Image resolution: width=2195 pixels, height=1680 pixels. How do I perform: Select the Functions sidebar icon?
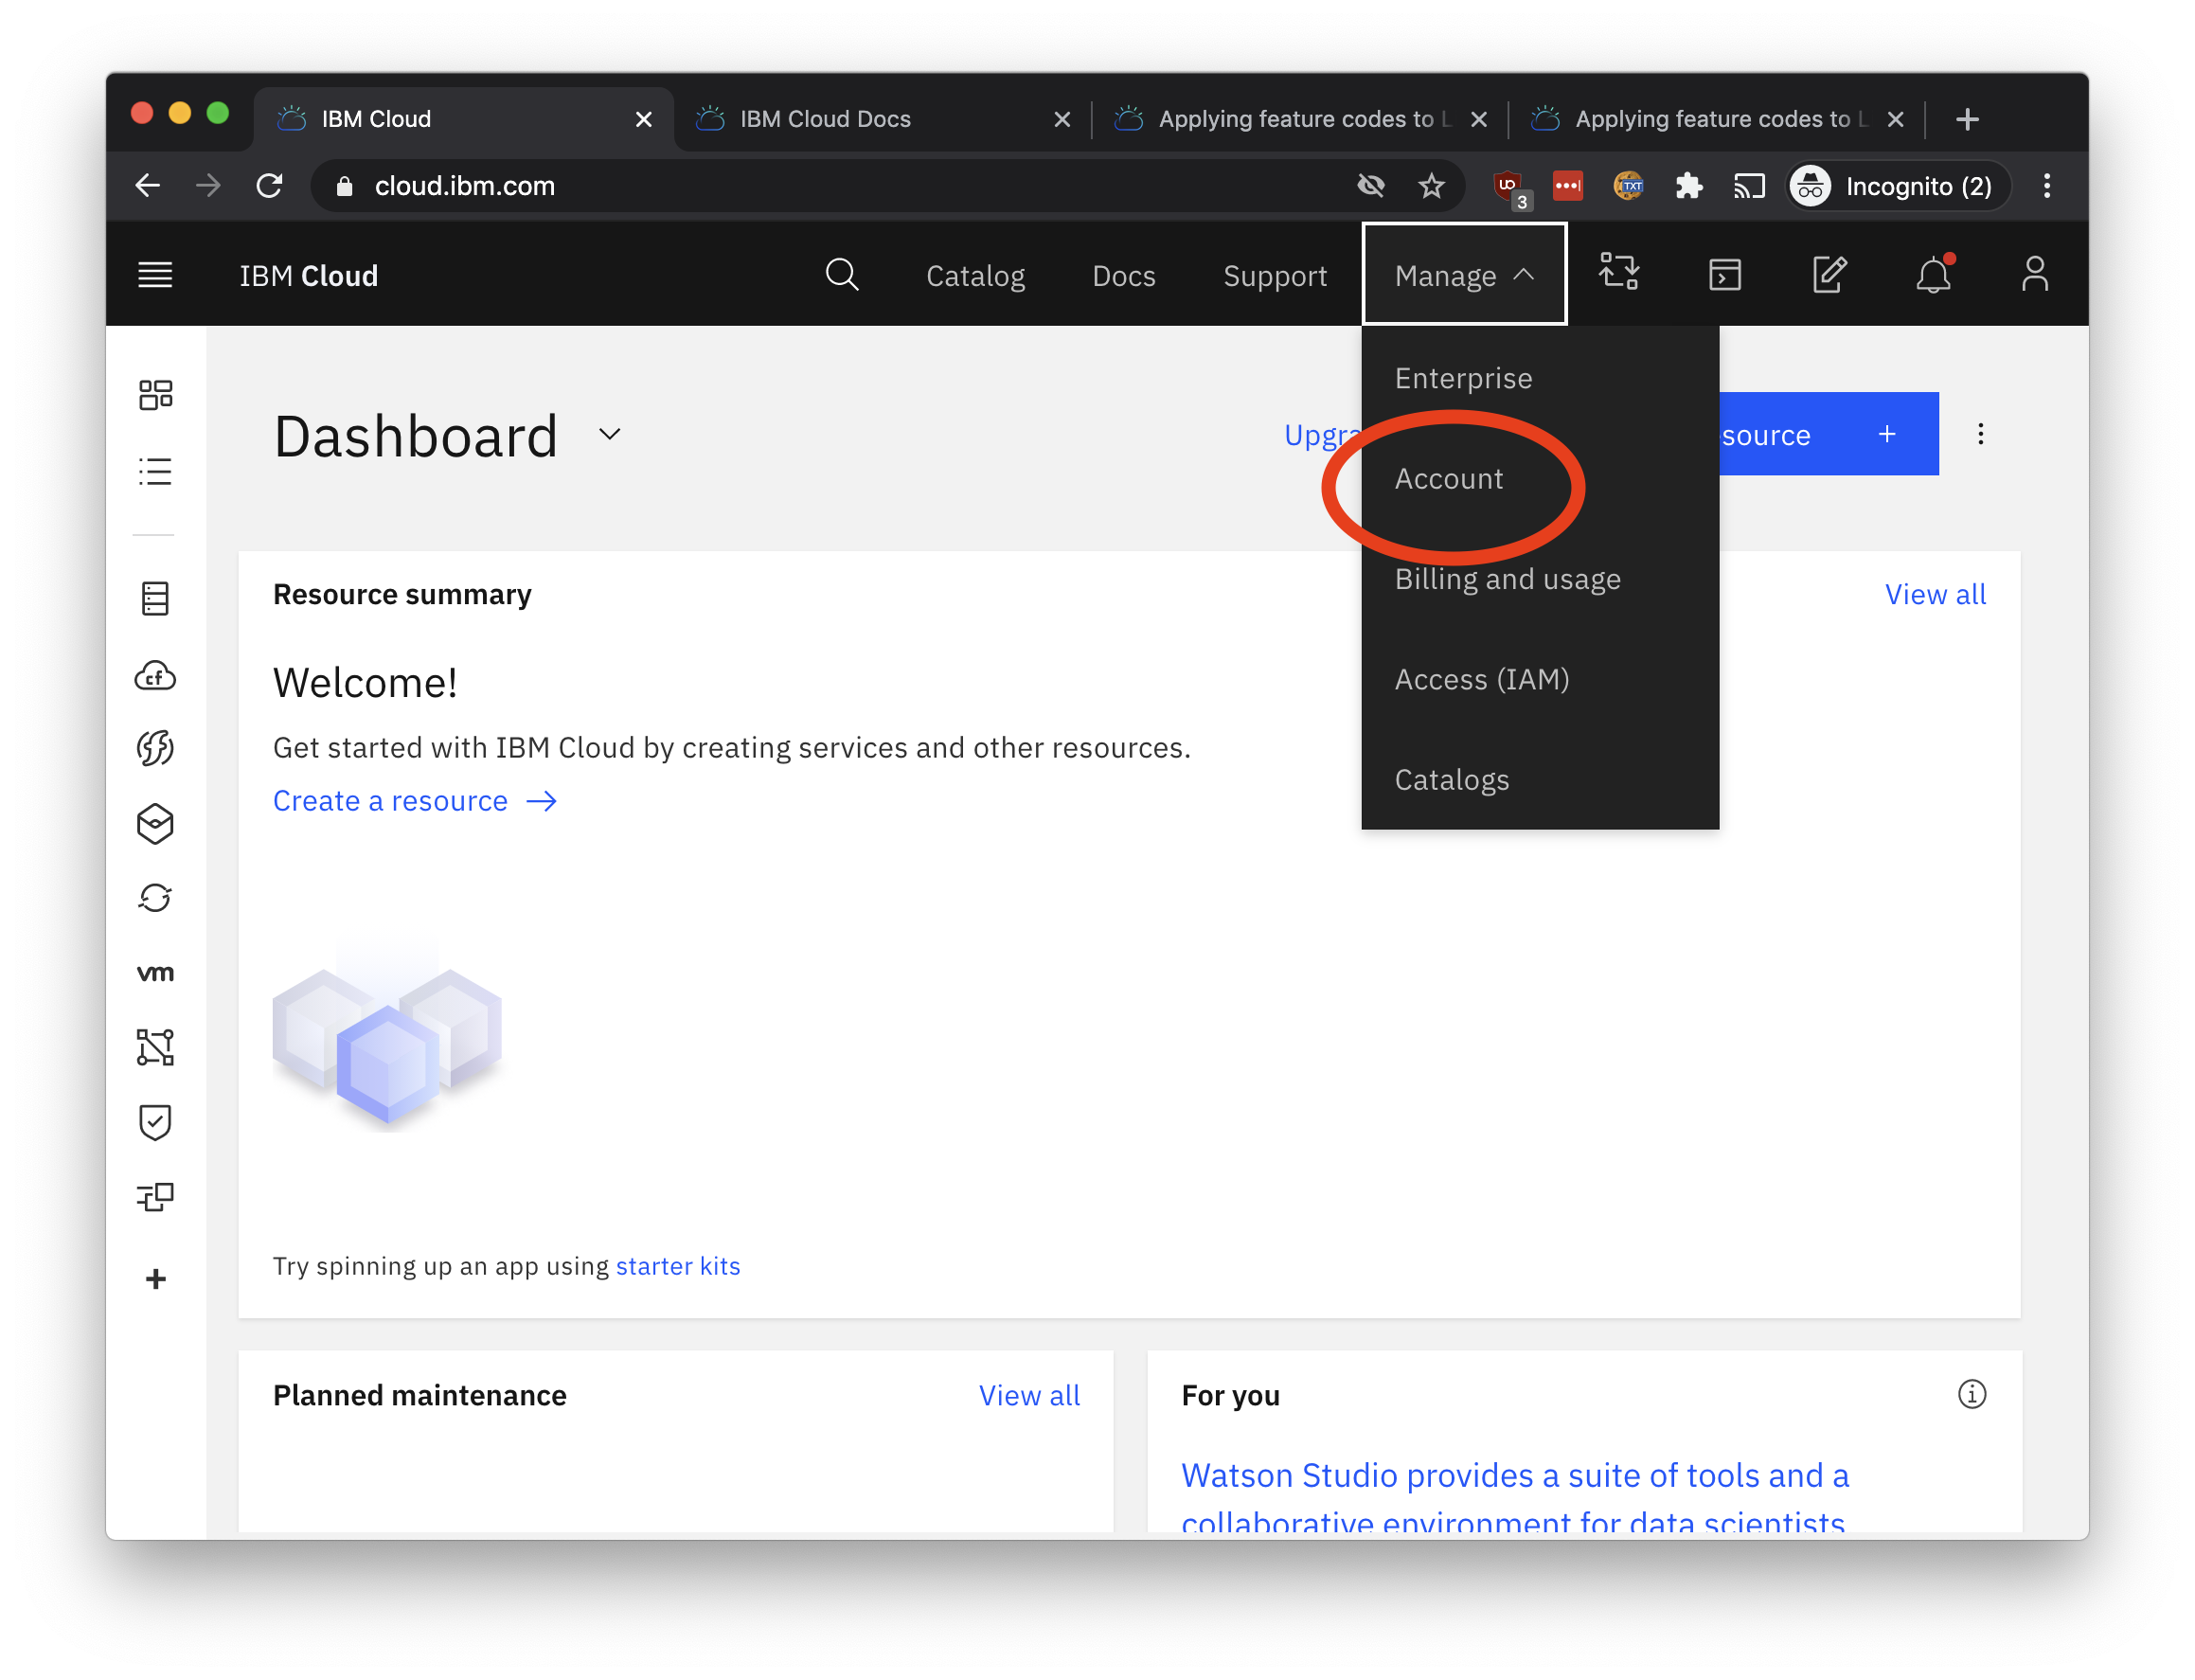(x=155, y=747)
